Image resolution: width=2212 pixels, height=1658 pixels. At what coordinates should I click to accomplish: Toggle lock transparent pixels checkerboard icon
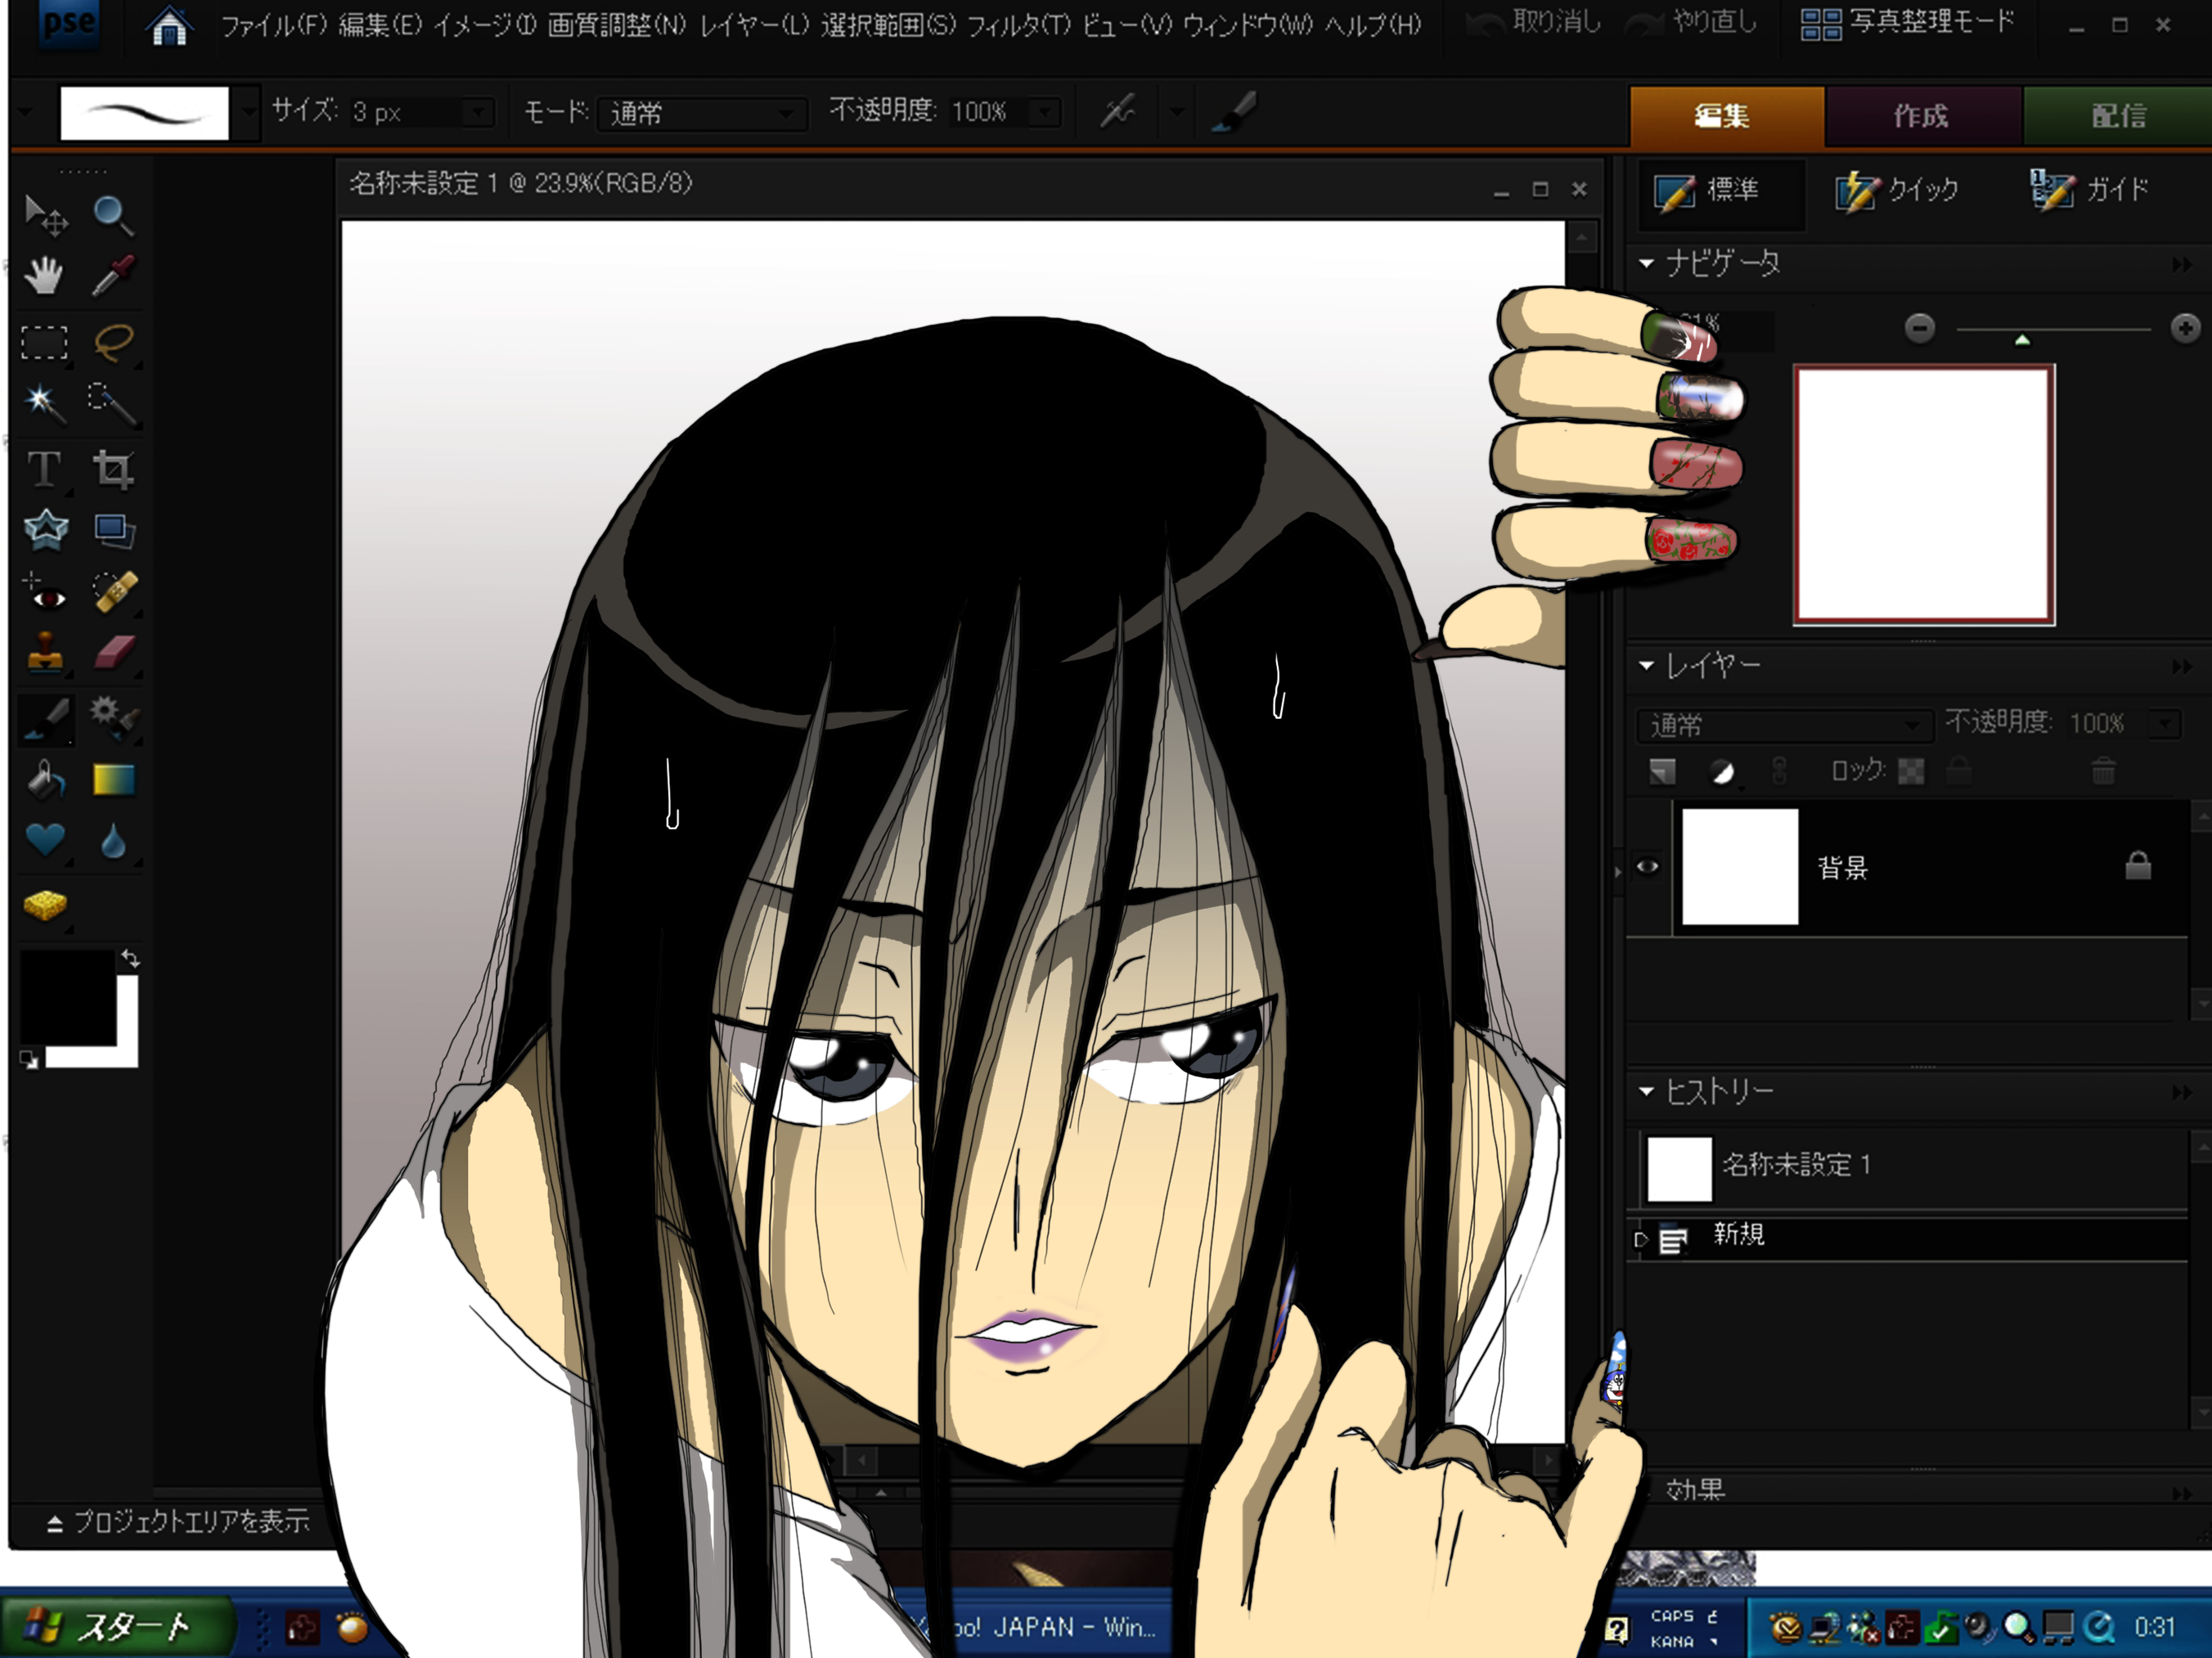pyautogui.click(x=1911, y=771)
